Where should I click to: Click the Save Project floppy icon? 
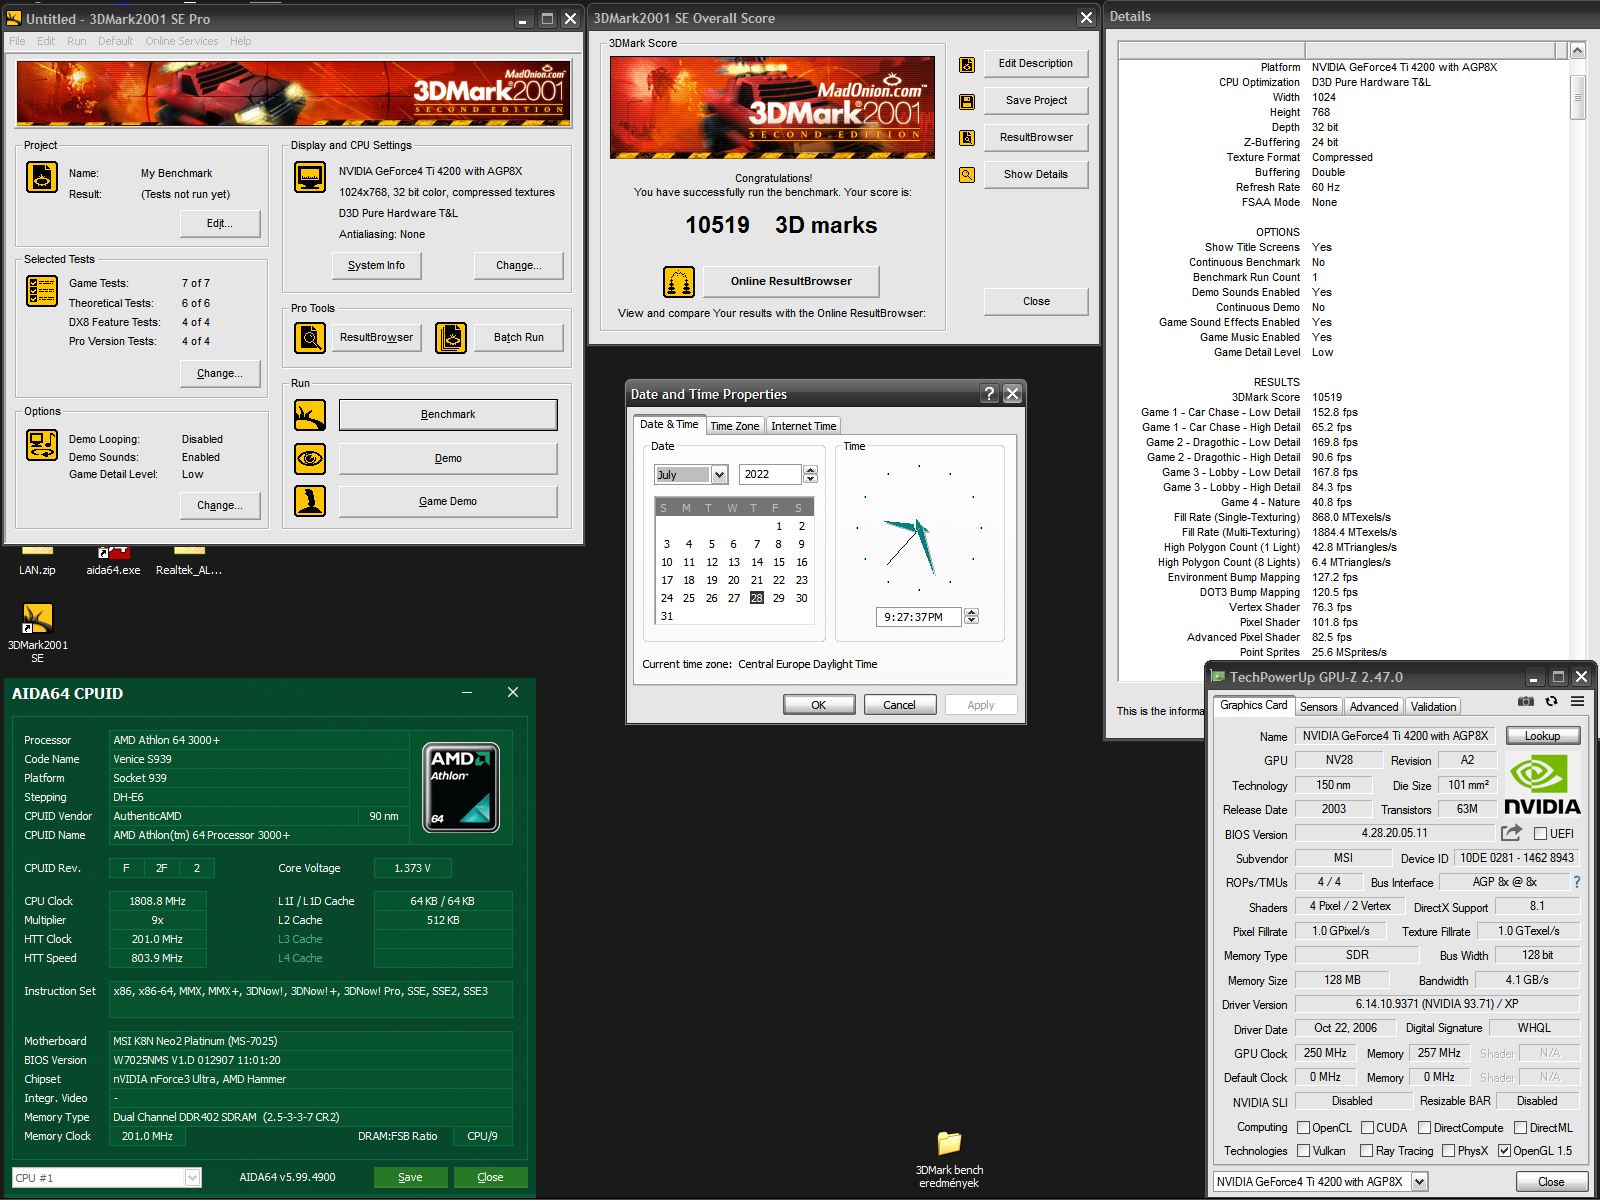point(967,101)
